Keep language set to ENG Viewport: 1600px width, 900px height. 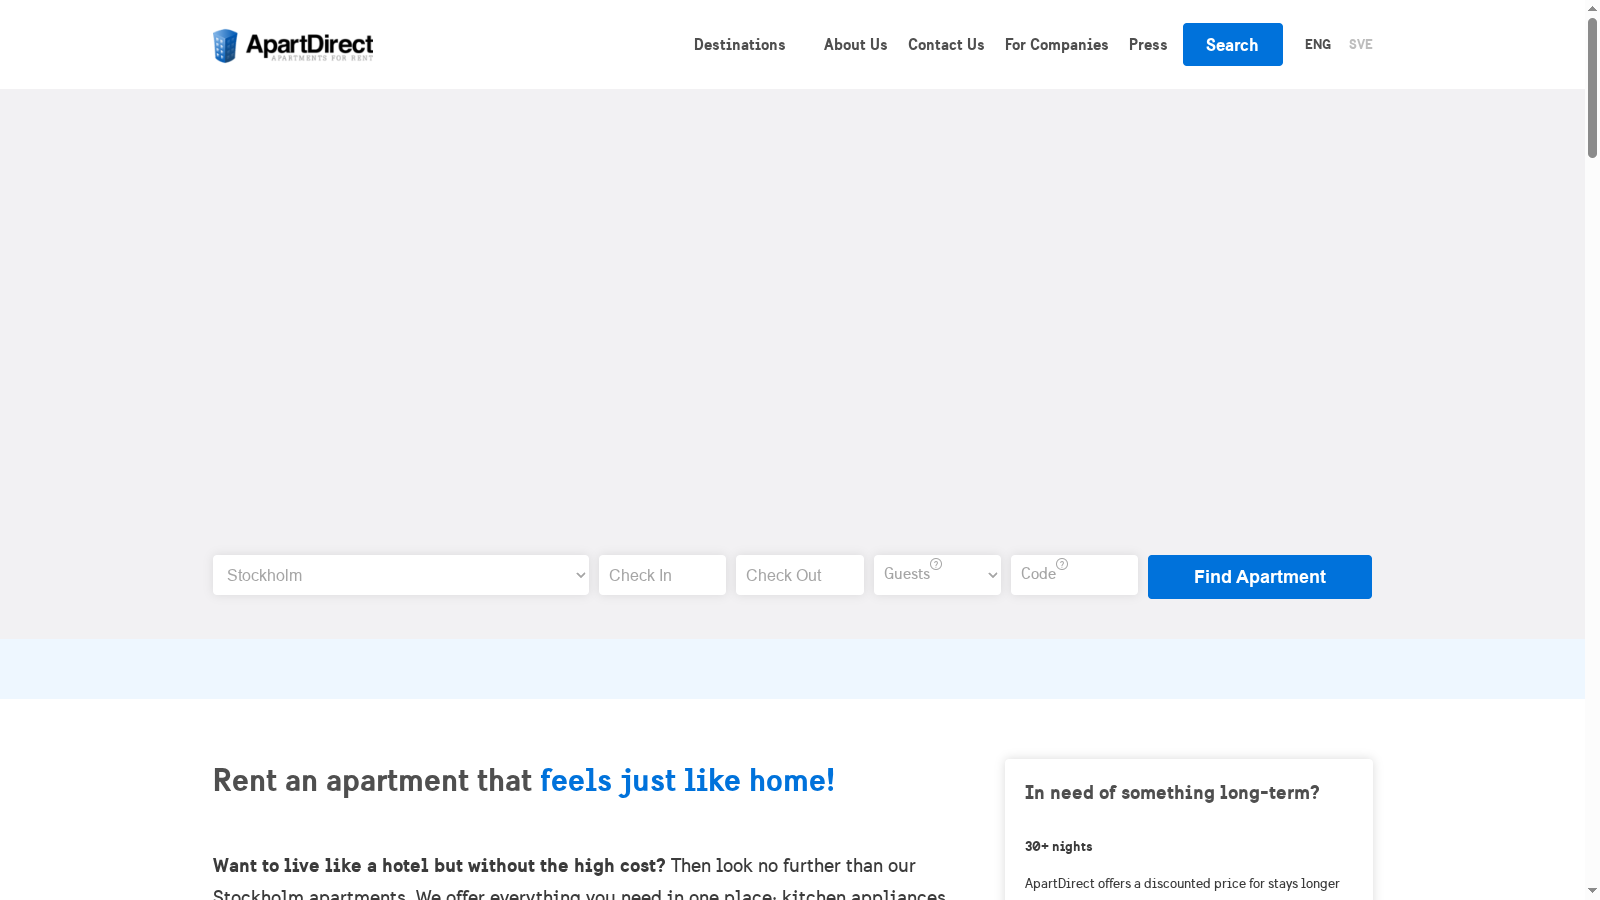pos(1317,44)
